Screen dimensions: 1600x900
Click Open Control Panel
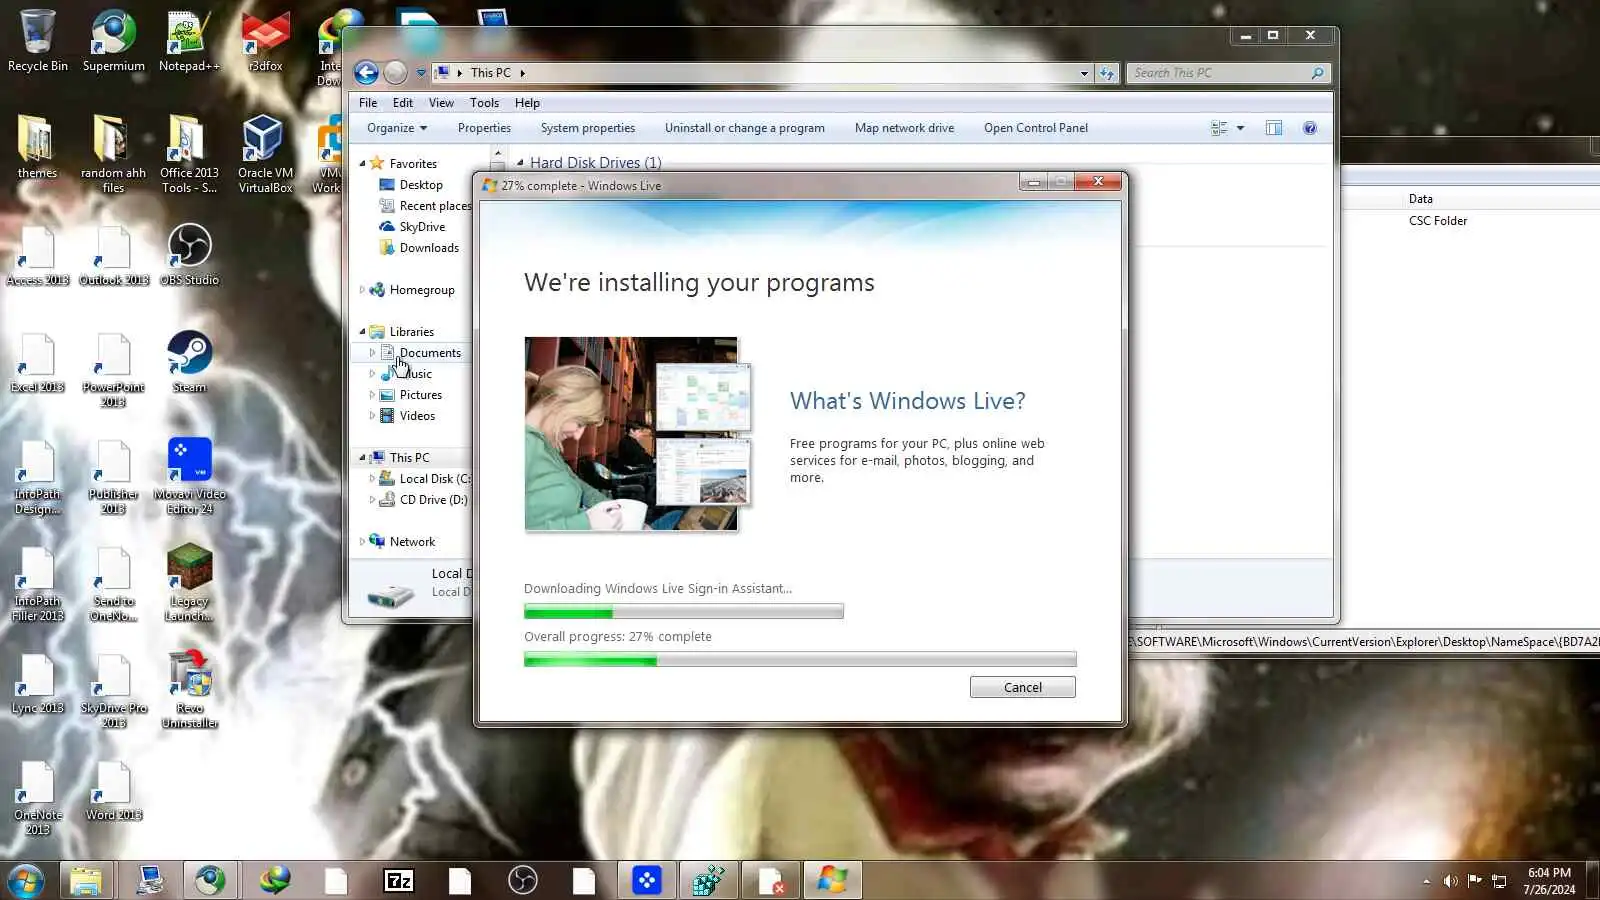click(x=1036, y=128)
